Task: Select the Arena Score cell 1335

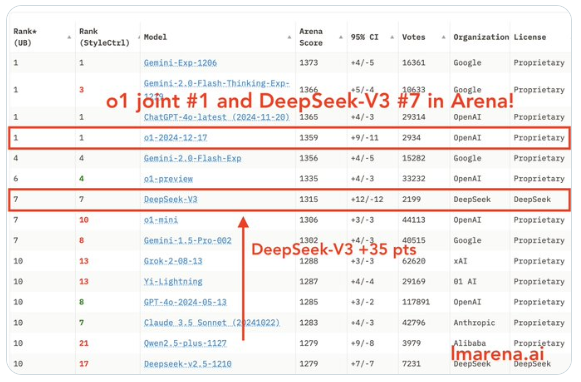Action: (309, 179)
